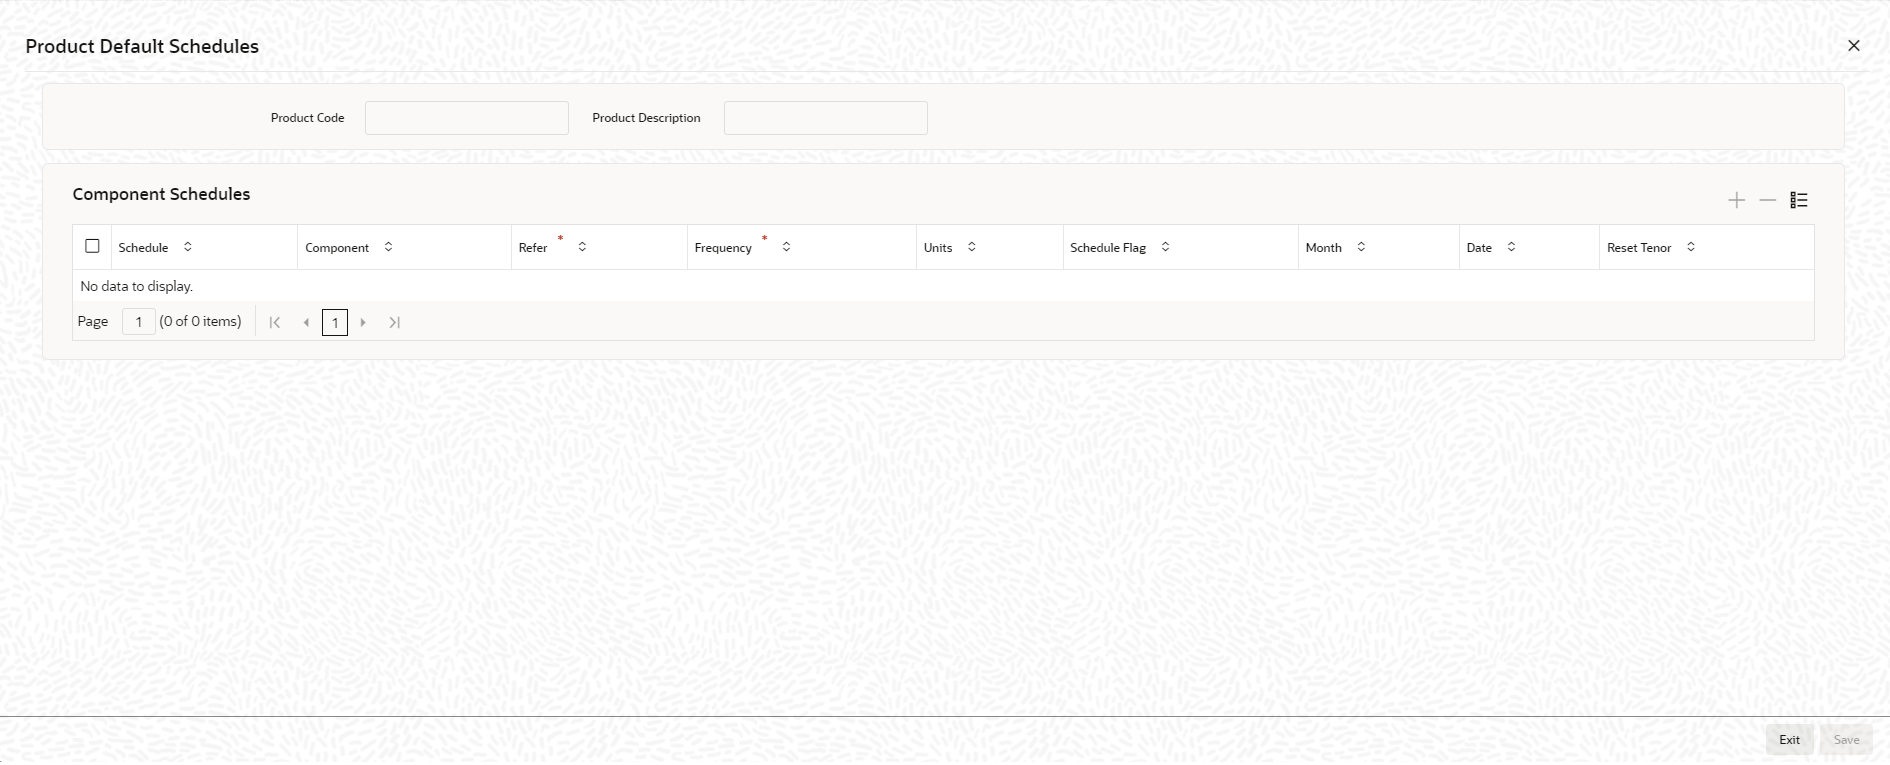
Task: Click the Date column header text
Action: point(1479,248)
